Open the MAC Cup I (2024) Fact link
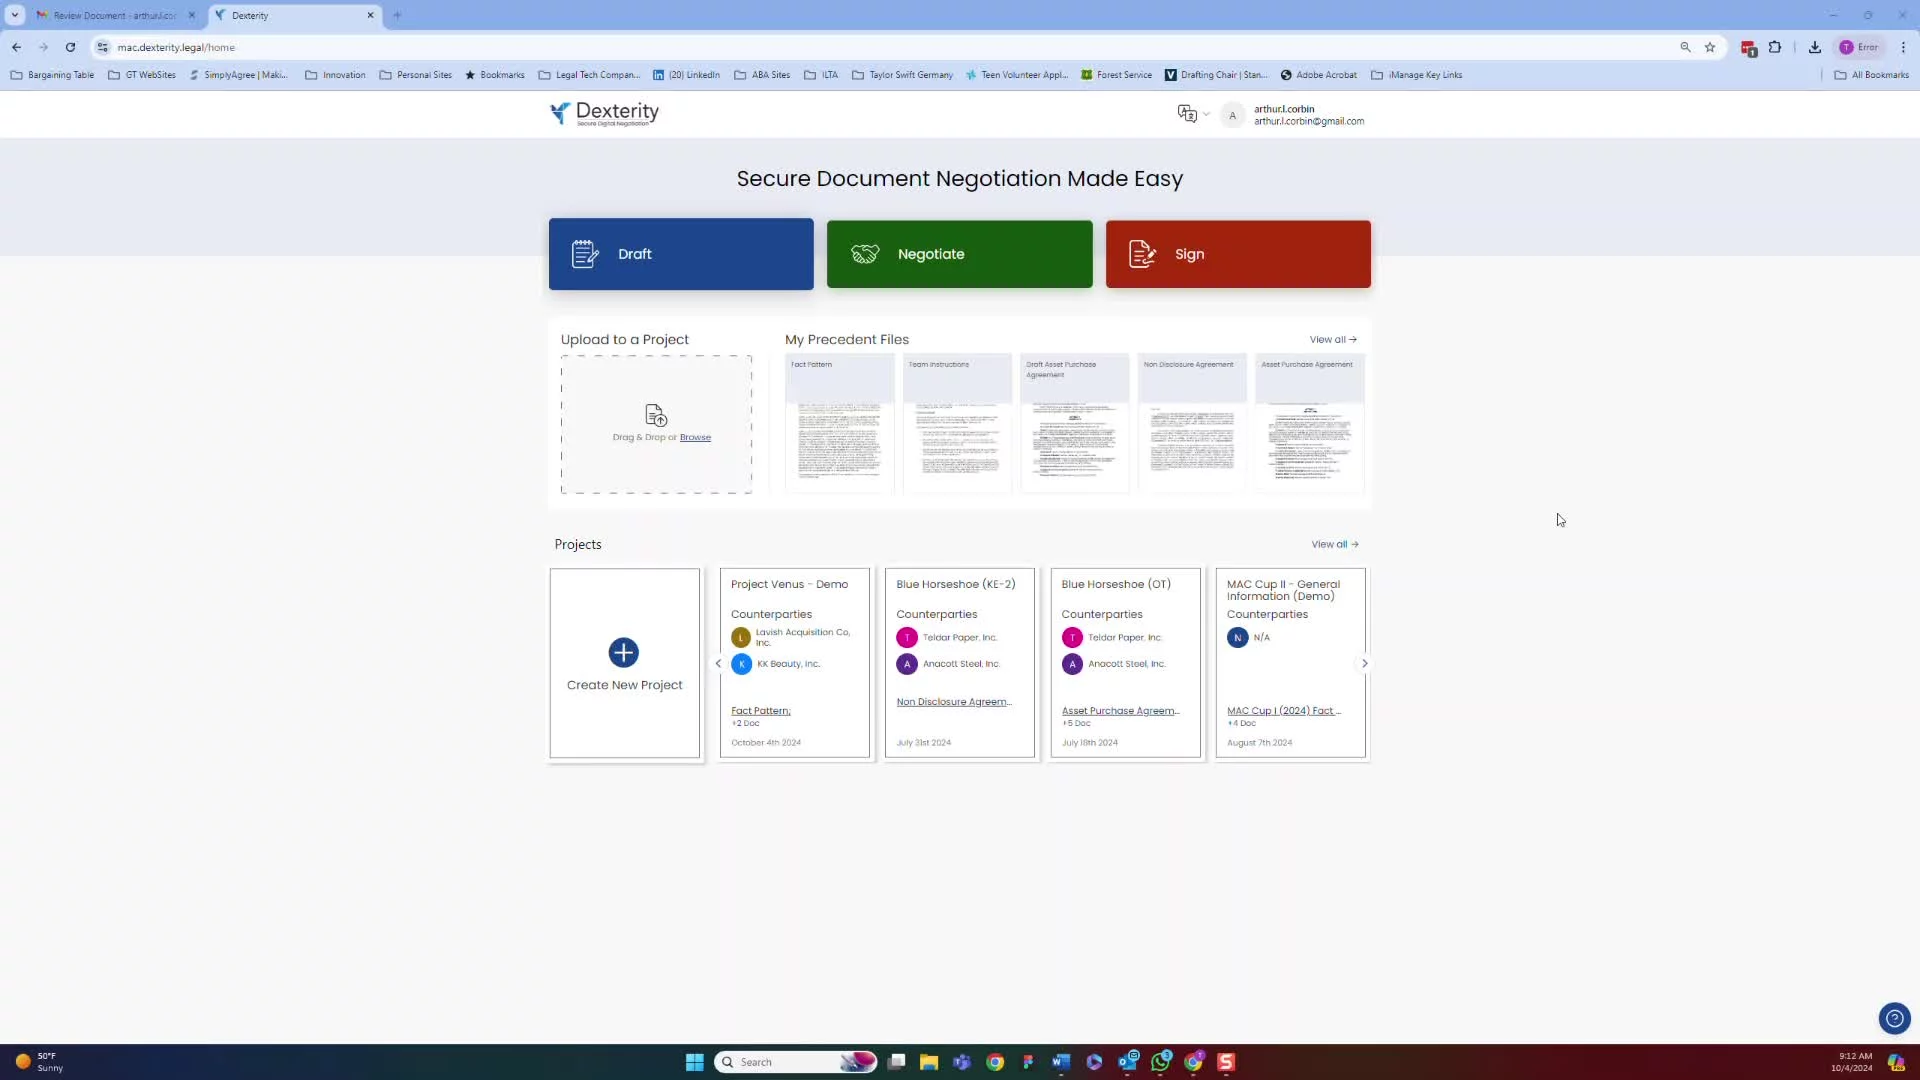The width and height of the screenshot is (1920, 1080). (1284, 711)
